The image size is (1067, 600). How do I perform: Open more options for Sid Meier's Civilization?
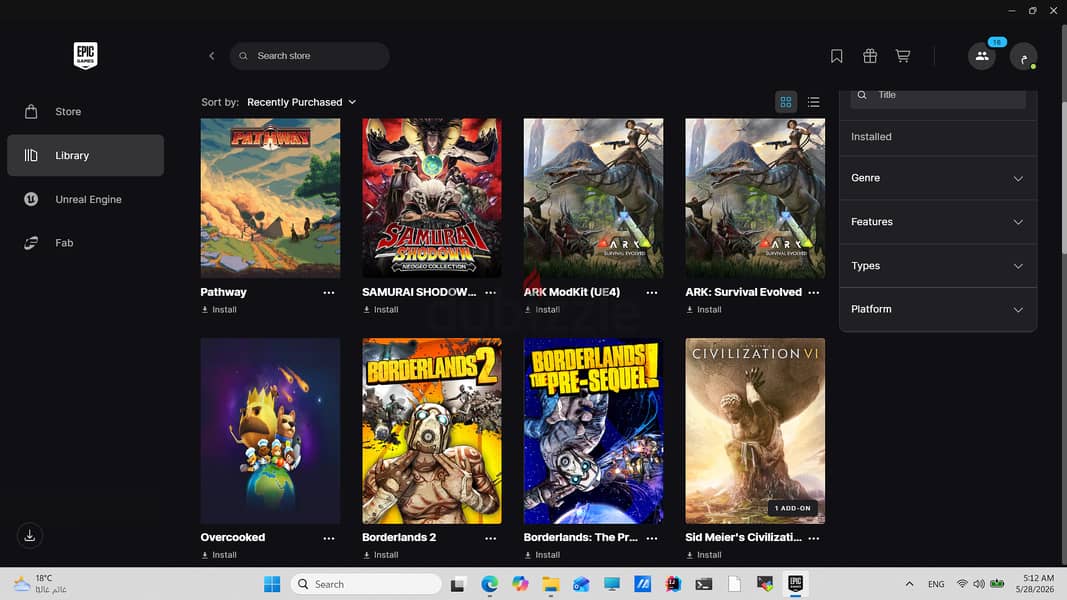point(814,538)
